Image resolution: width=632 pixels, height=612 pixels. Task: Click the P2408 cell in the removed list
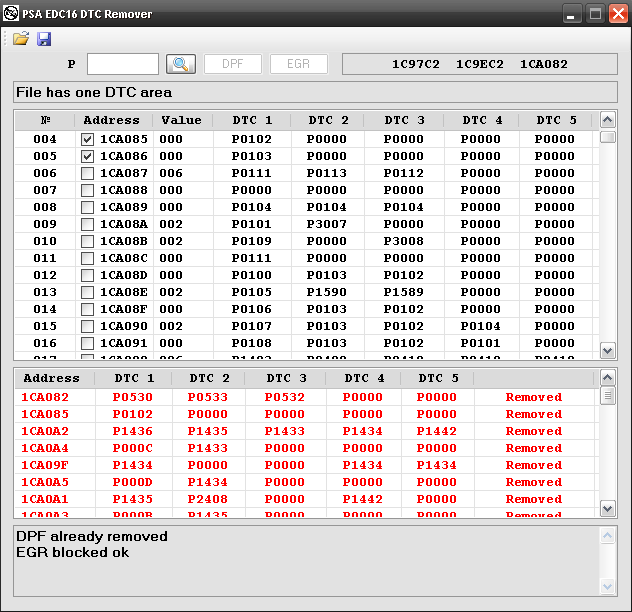click(x=208, y=499)
